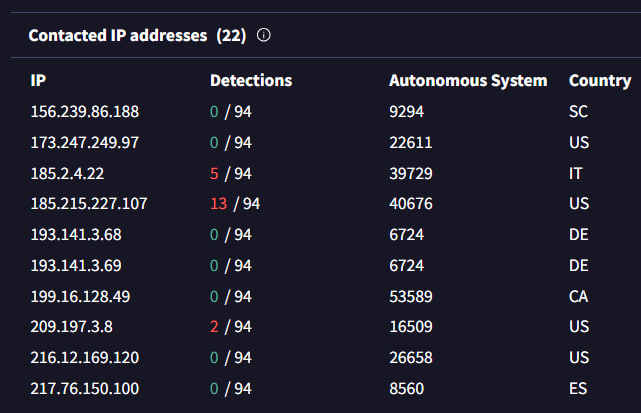Click autonomous system number 40676
Image resolution: width=641 pixels, height=413 pixels.
411,204
